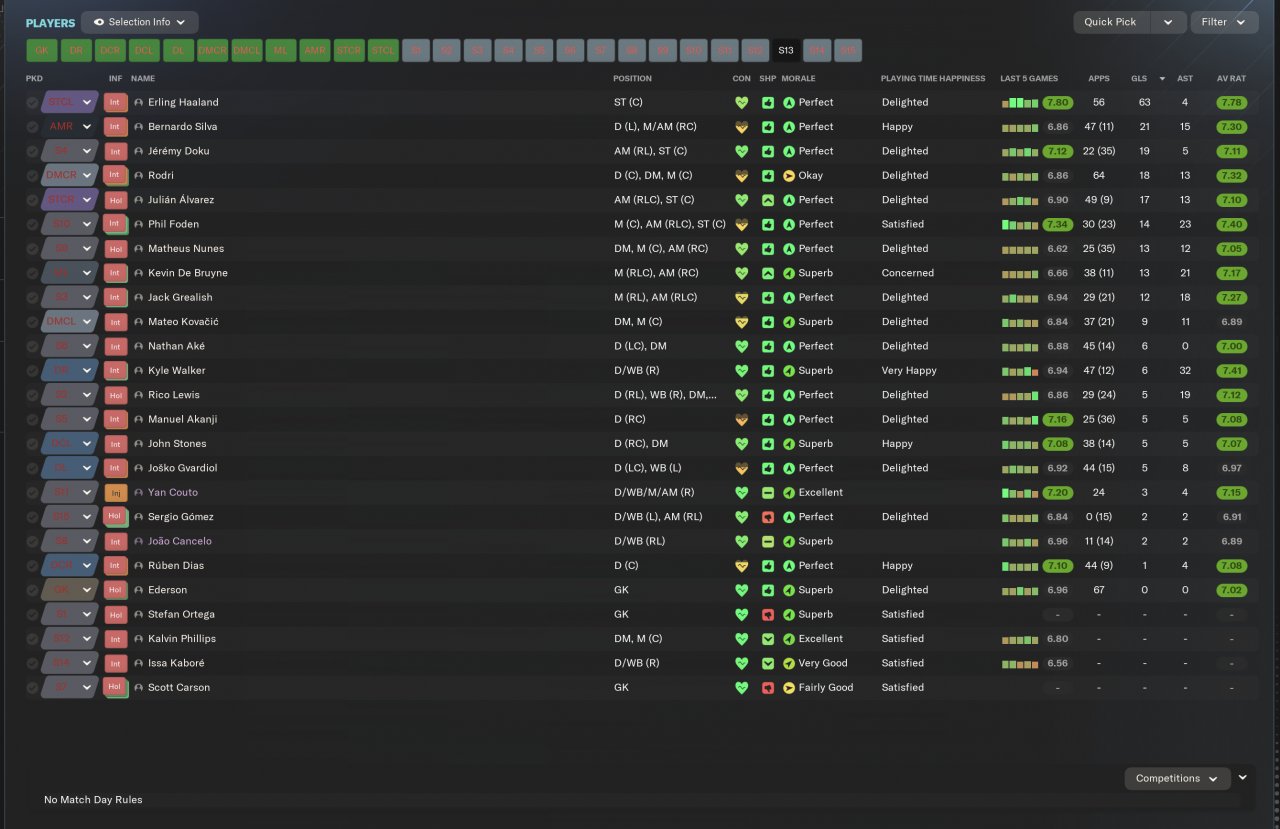Toggle the pick checkbox for Ederson
1280x829 pixels.
pos(33,590)
